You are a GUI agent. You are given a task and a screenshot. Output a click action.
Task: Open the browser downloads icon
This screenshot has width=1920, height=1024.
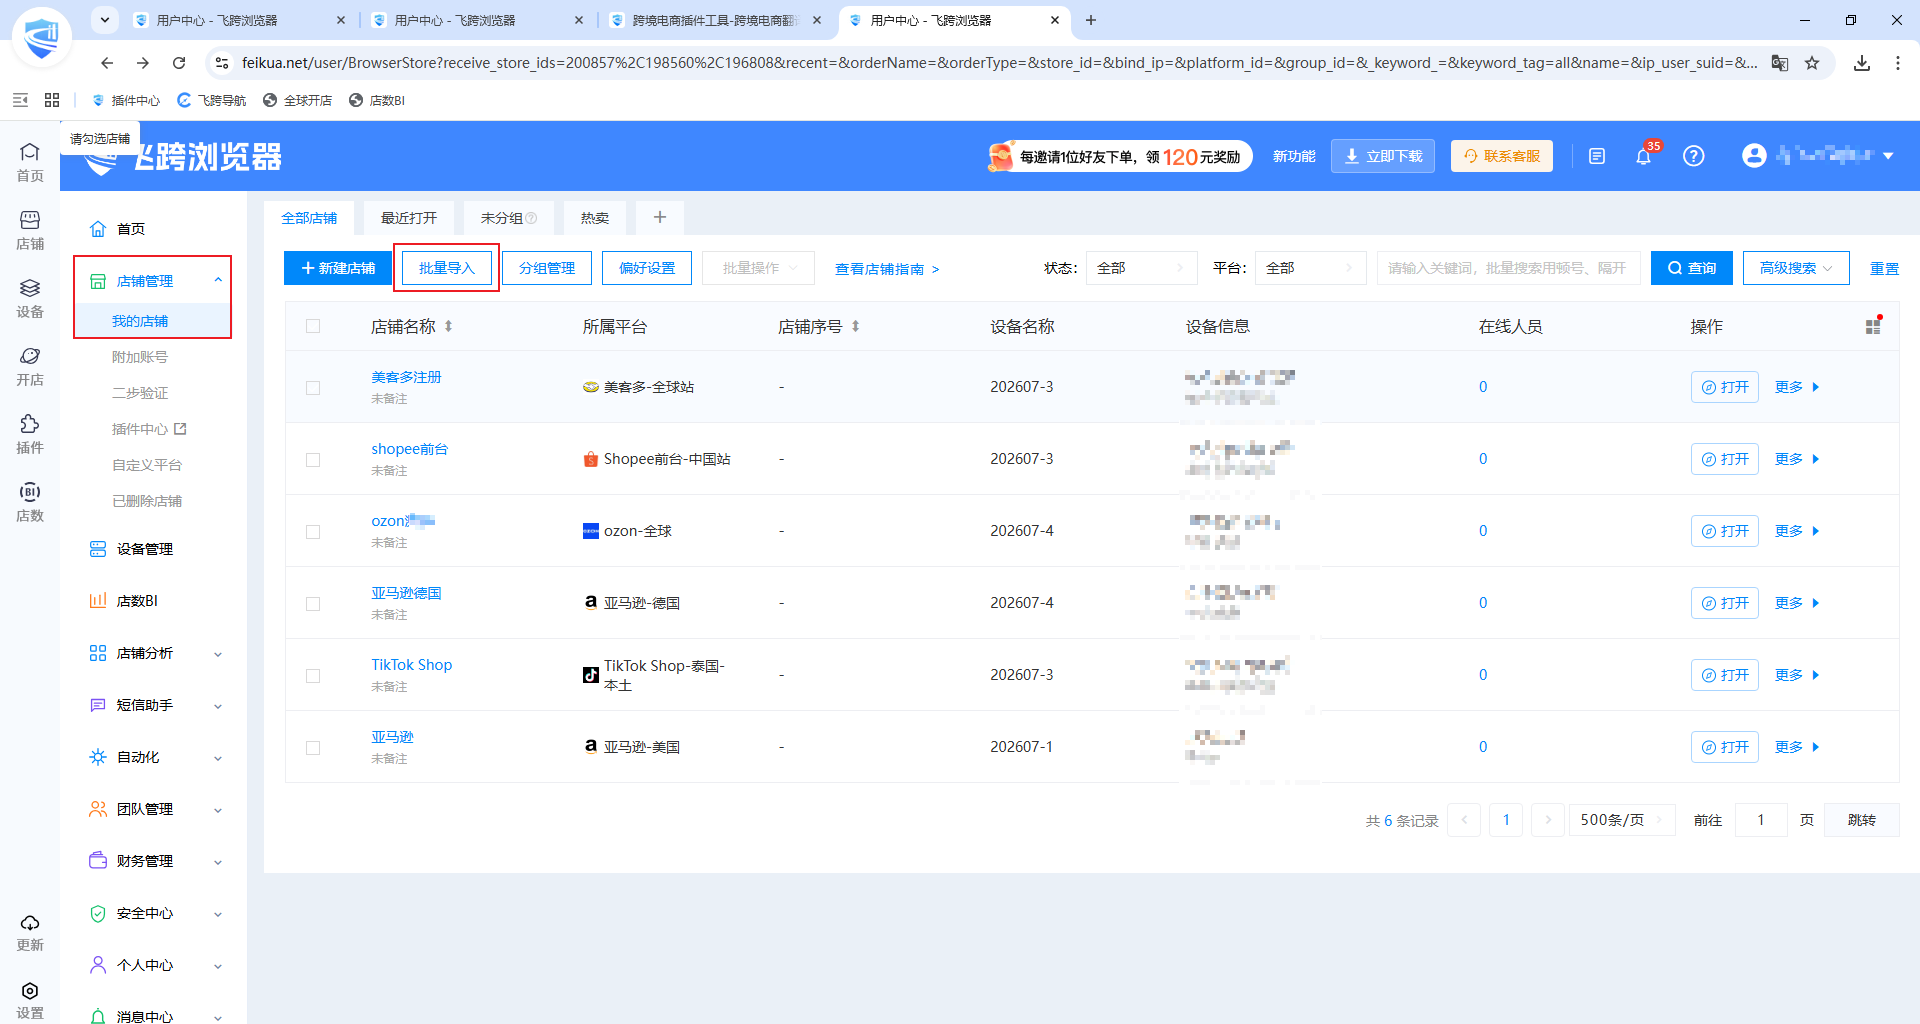pyautogui.click(x=1862, y=63)
